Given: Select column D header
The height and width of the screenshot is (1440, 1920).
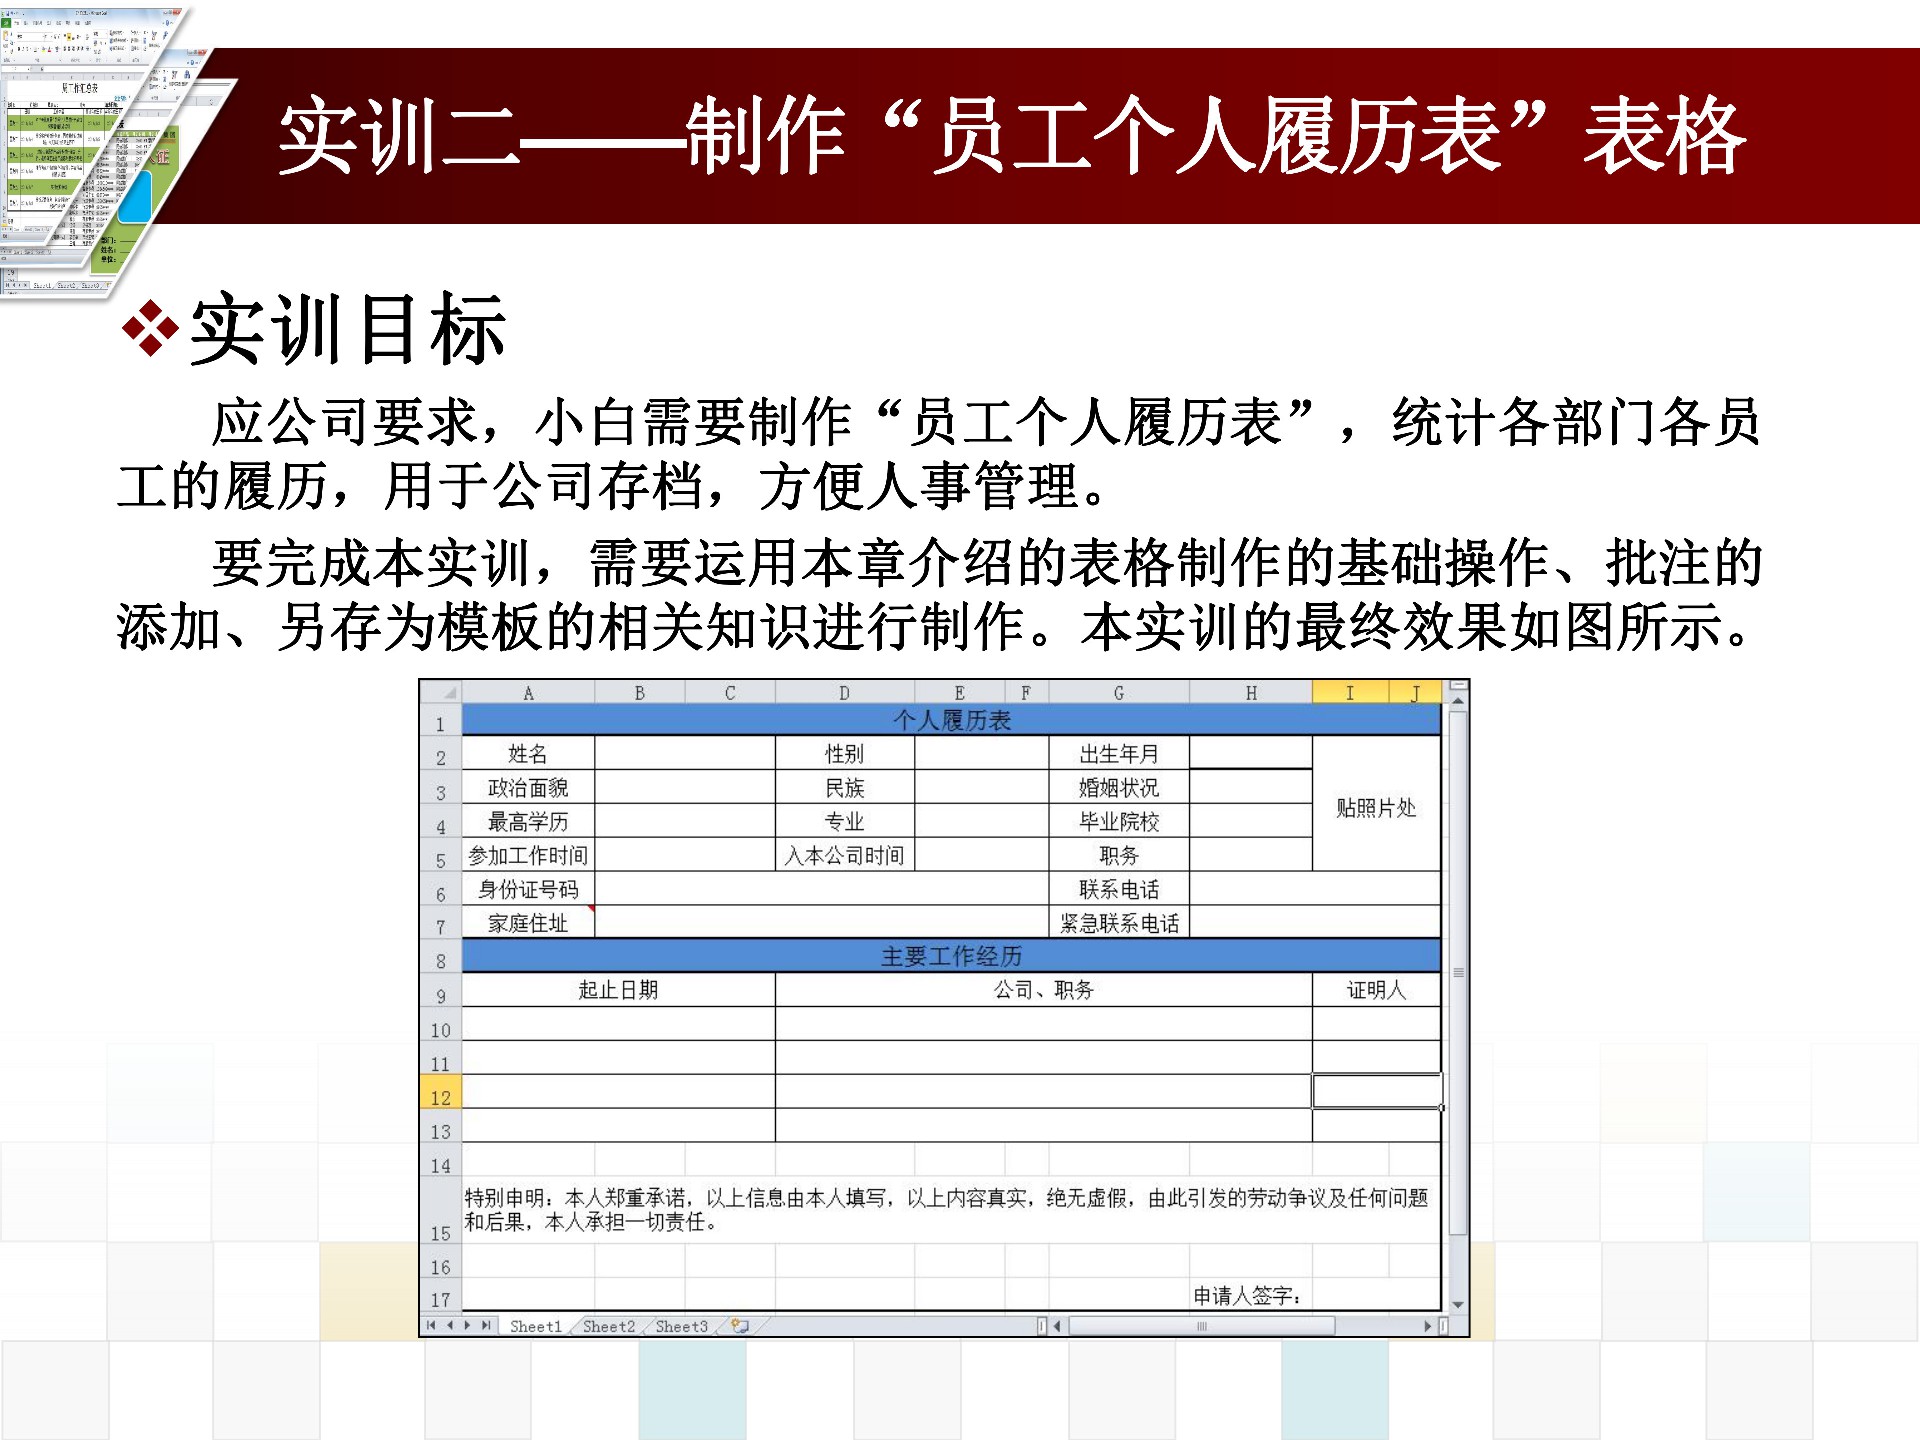Looking at the screenshot, I should (x=844, y=692).
